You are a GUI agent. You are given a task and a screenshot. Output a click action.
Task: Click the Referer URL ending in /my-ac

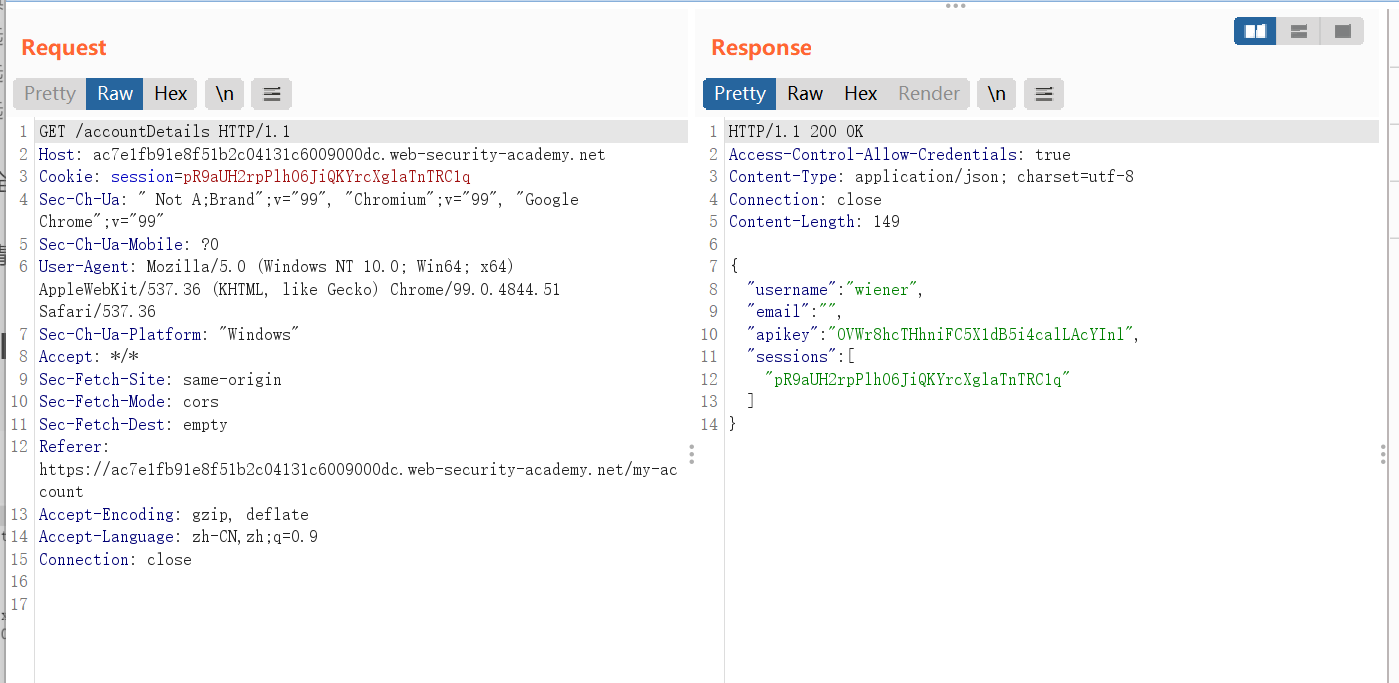pyautogui.click(x=358, y=470)
